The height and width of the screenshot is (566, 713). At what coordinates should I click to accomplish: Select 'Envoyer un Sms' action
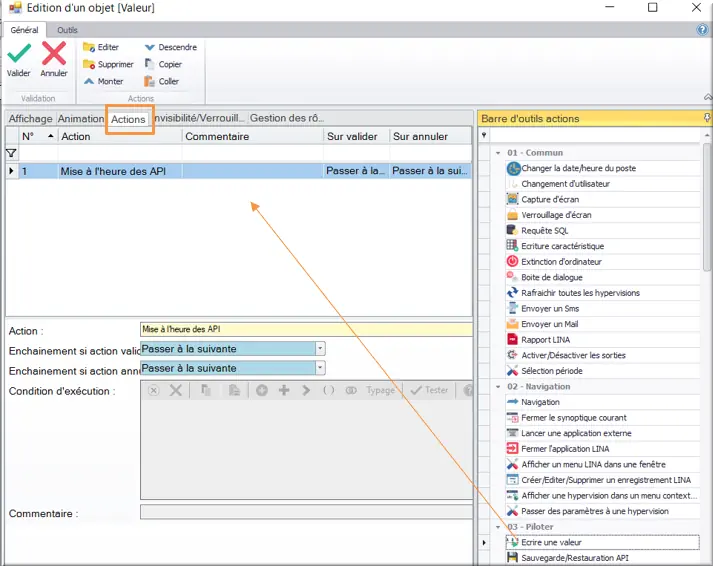click(603, 308)
